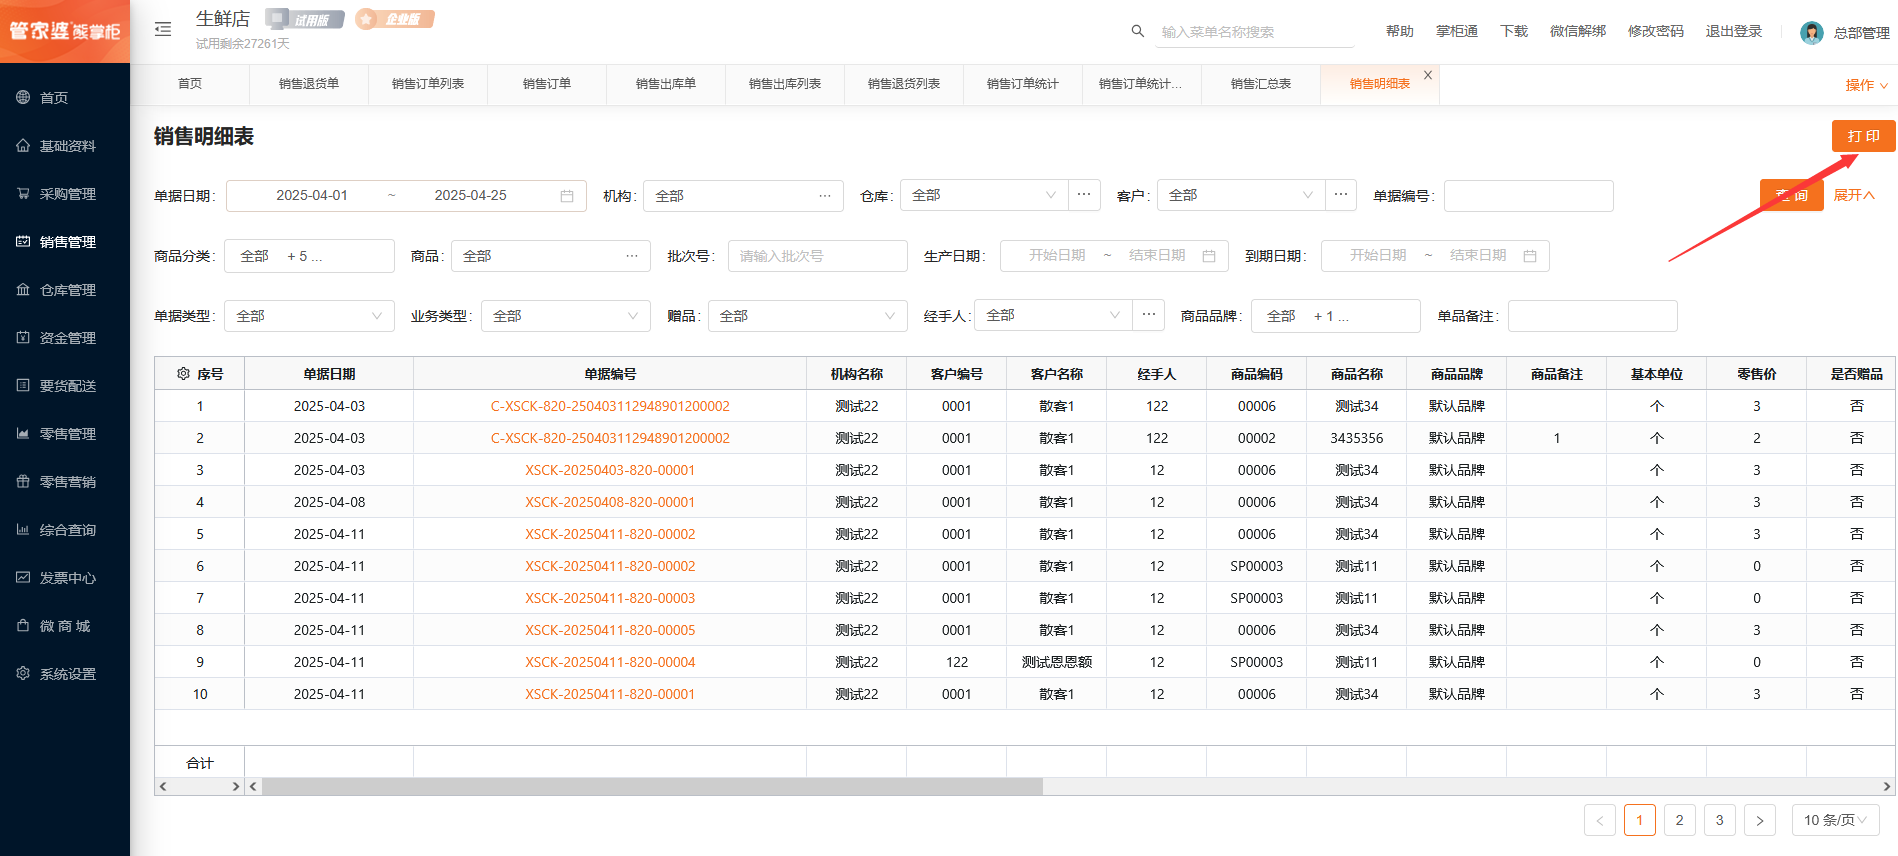Open 仓库管理 in the sidebar

click(67, 290)
